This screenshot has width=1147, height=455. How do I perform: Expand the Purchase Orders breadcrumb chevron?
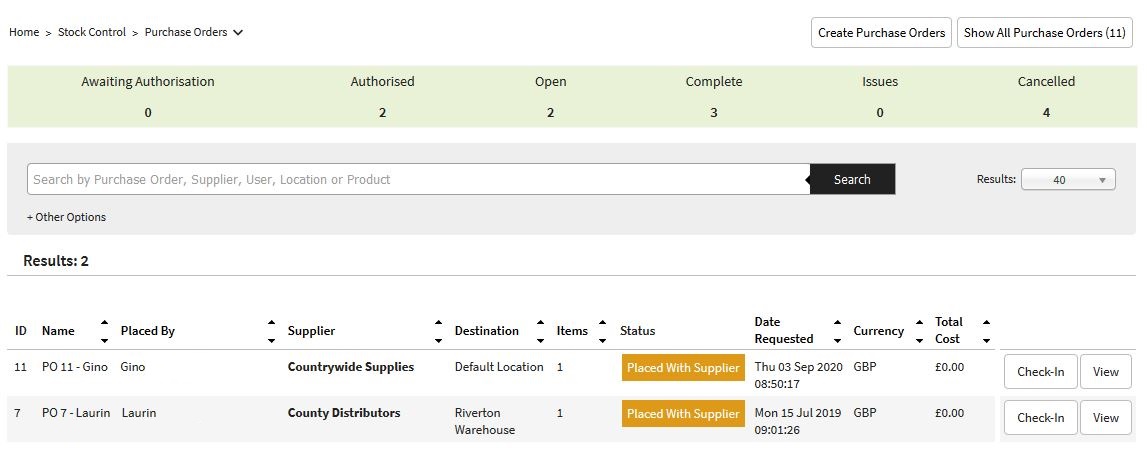click(x=238, y=32)
